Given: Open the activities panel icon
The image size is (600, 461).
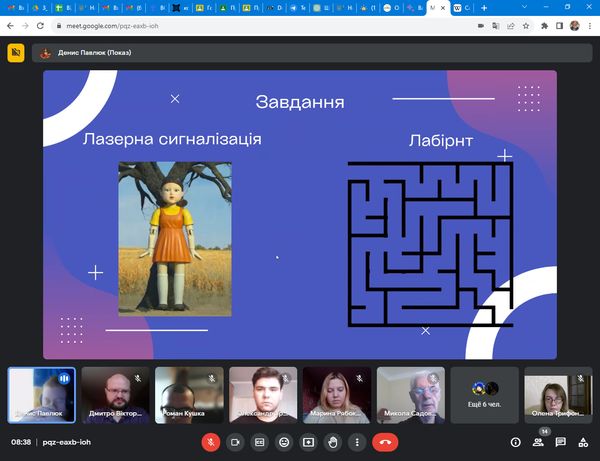Looking at the screenshot, I should coord(582,441).
